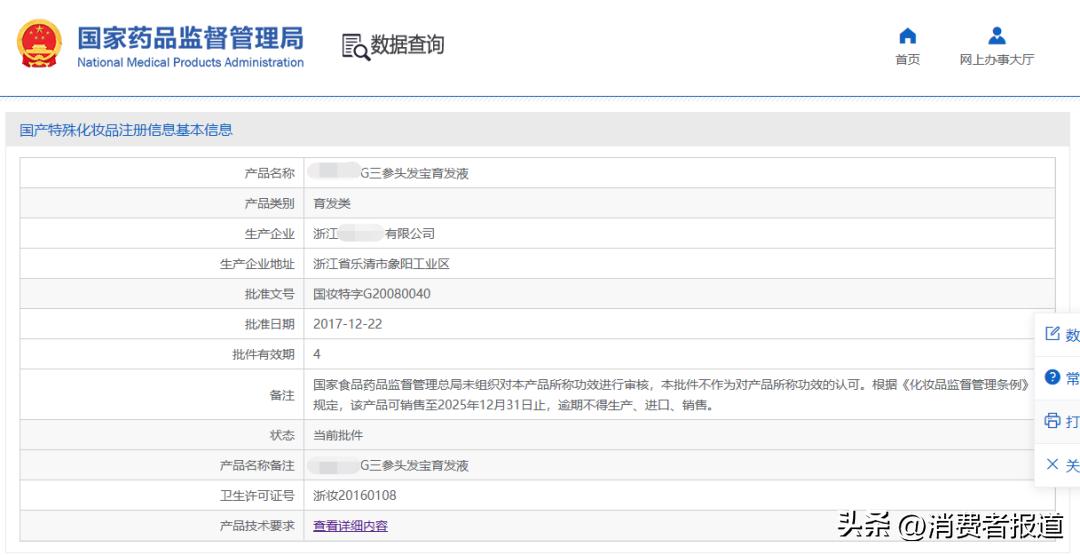The width and height of the screenshot is (1080, 555).
Task: Click 国产特殊化妆品注册信息基本信息 section header
Action: [126, 130]
